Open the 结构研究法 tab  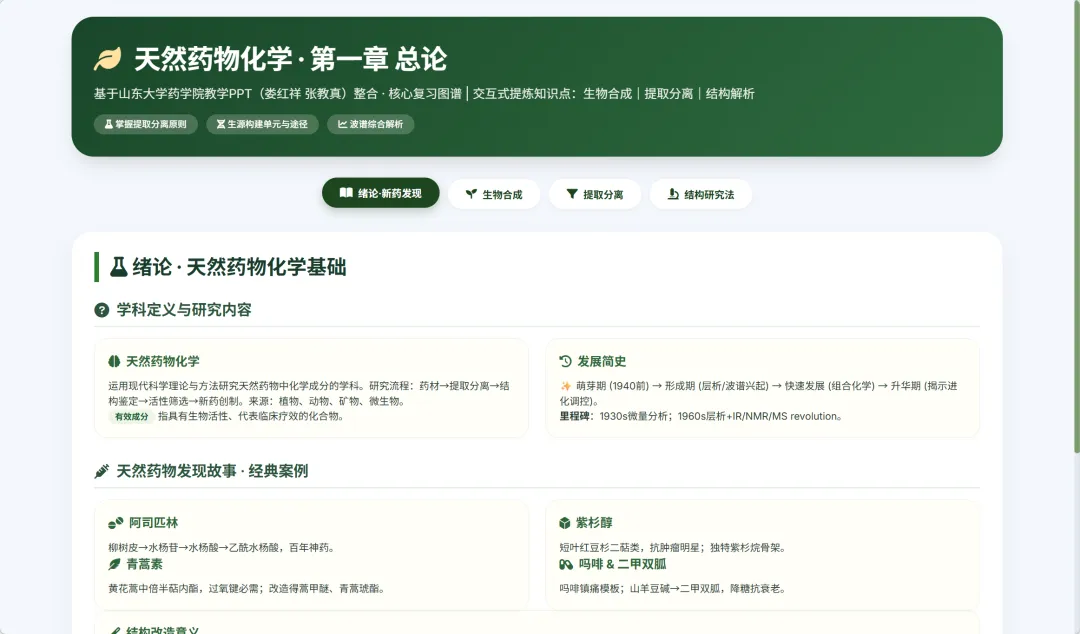click(x=700, y=194)
